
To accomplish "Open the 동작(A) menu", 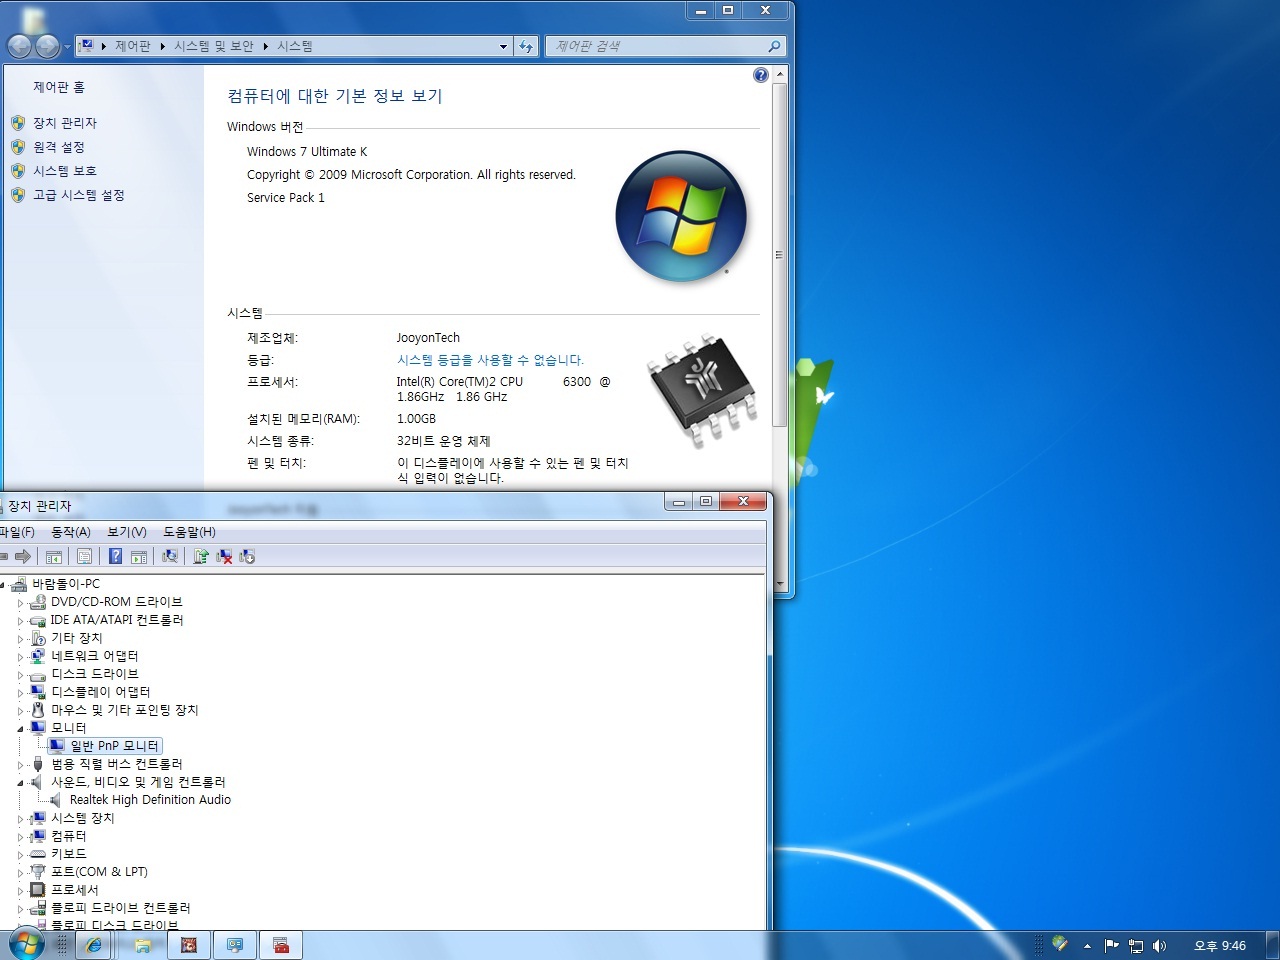I will tap(71, 532).
